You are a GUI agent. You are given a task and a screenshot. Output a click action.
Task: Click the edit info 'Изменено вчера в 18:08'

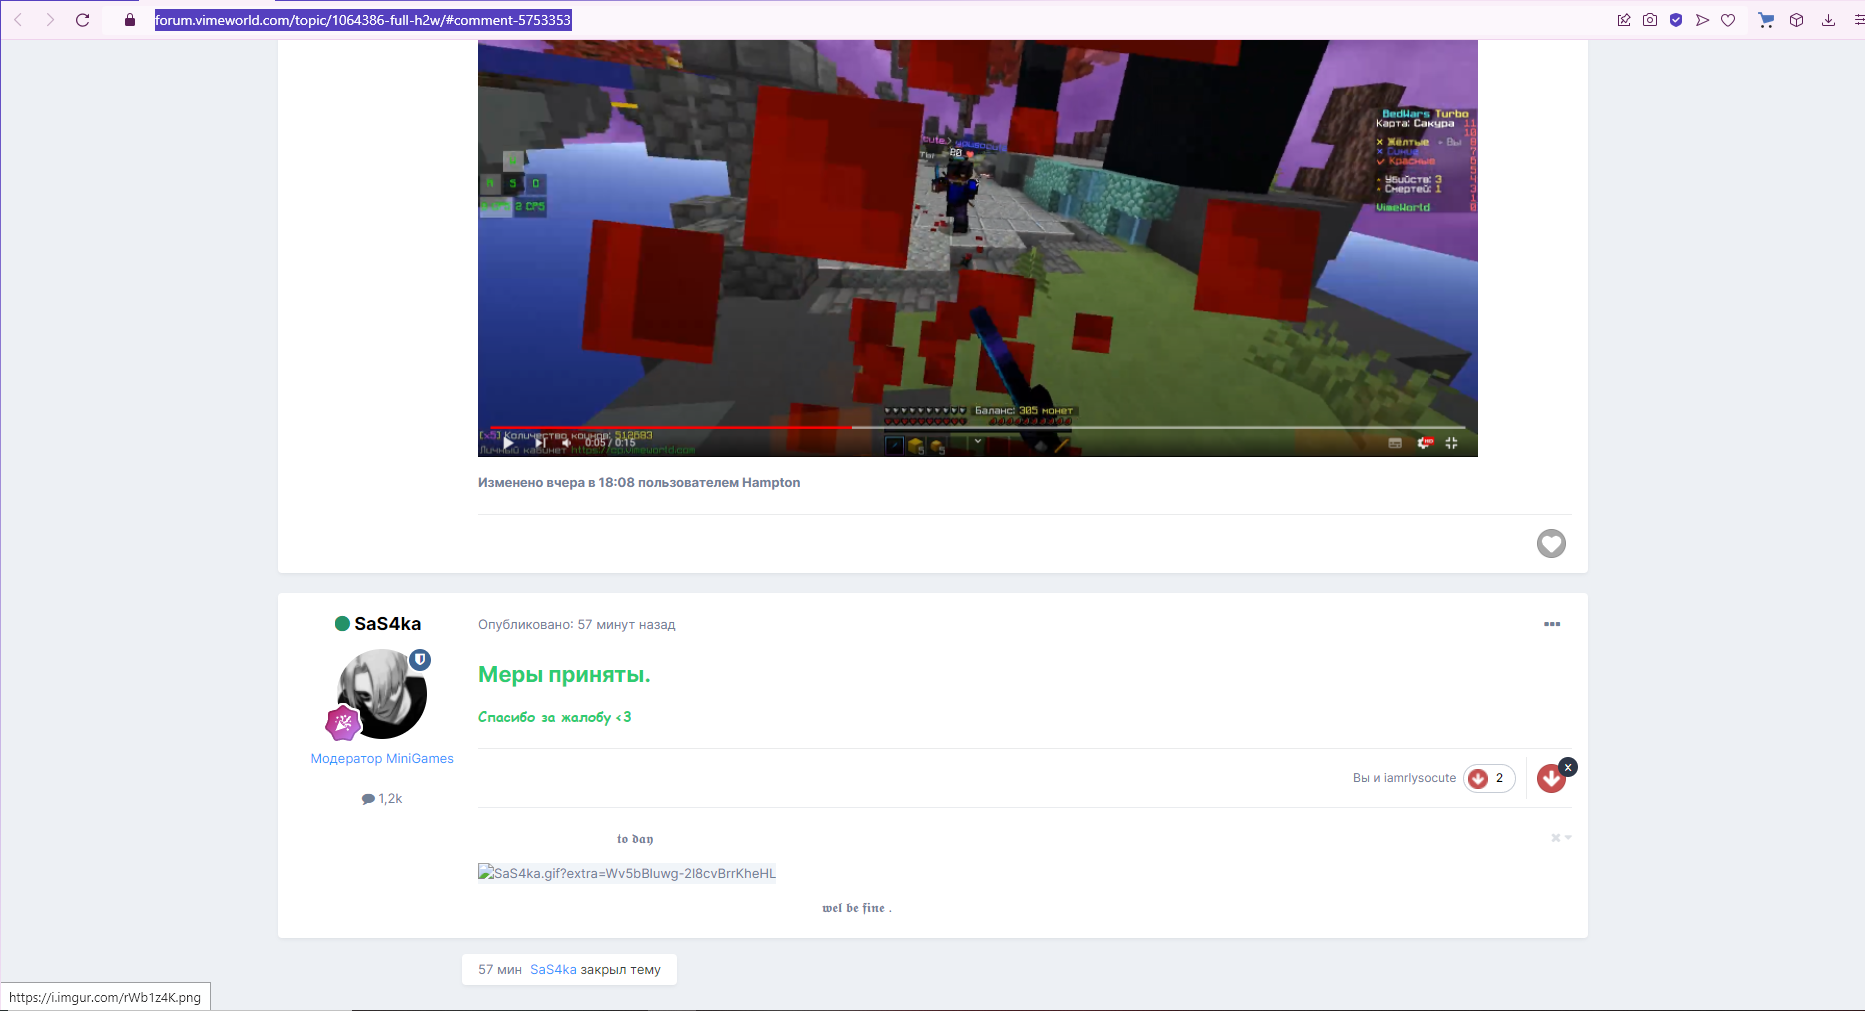(639, 482)
